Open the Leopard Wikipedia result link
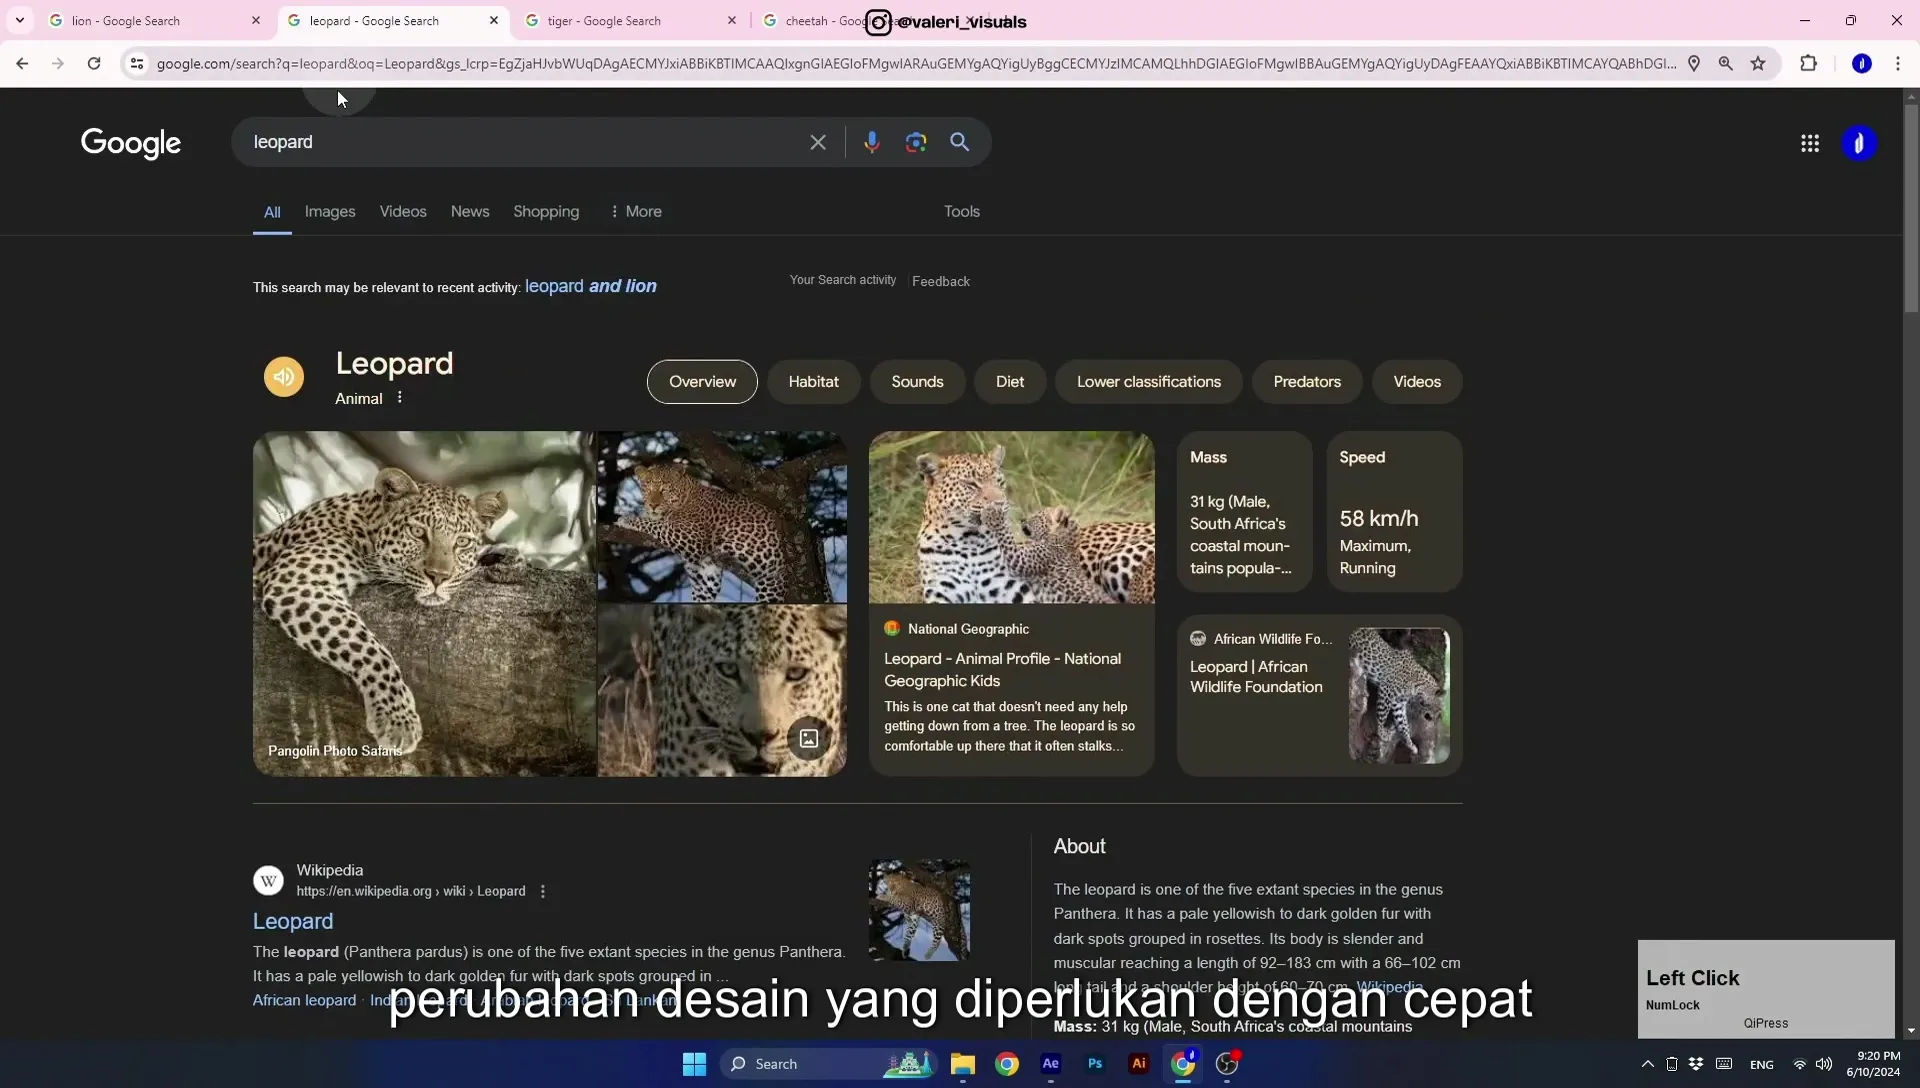Screen dimensions: 1920x1088 coord(293,921)
